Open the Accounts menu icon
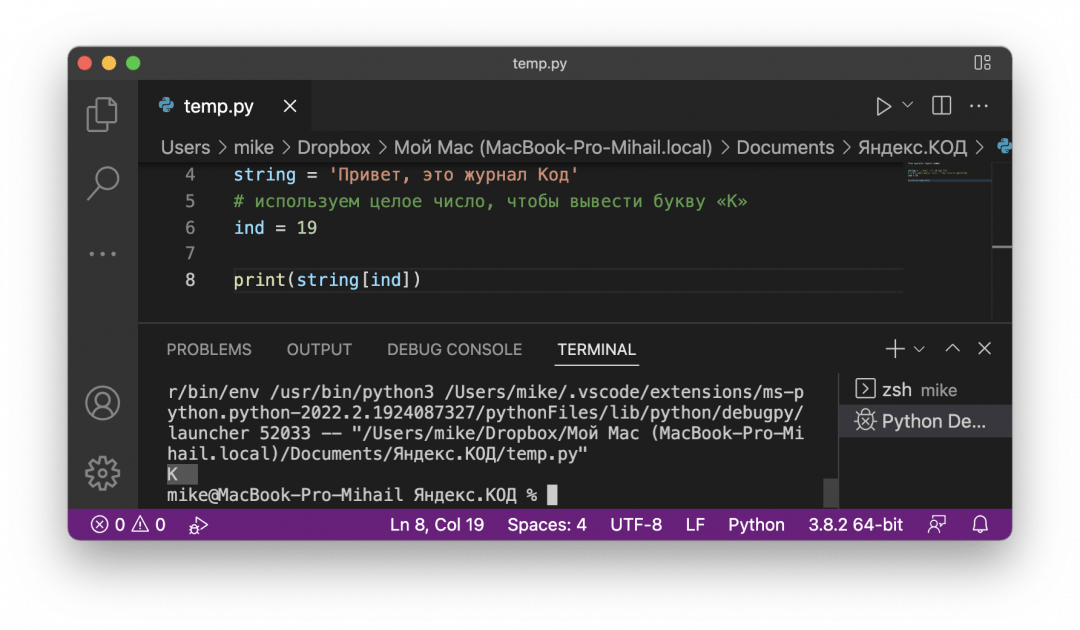 click(102, 402)
